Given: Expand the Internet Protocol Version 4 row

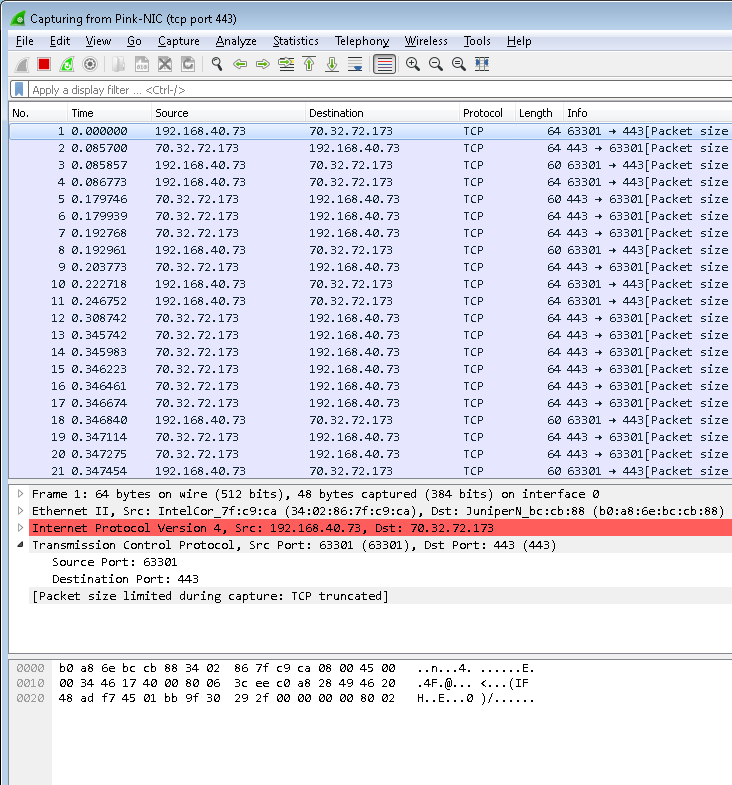Looking at the screenshot, I should pos(21,528).
